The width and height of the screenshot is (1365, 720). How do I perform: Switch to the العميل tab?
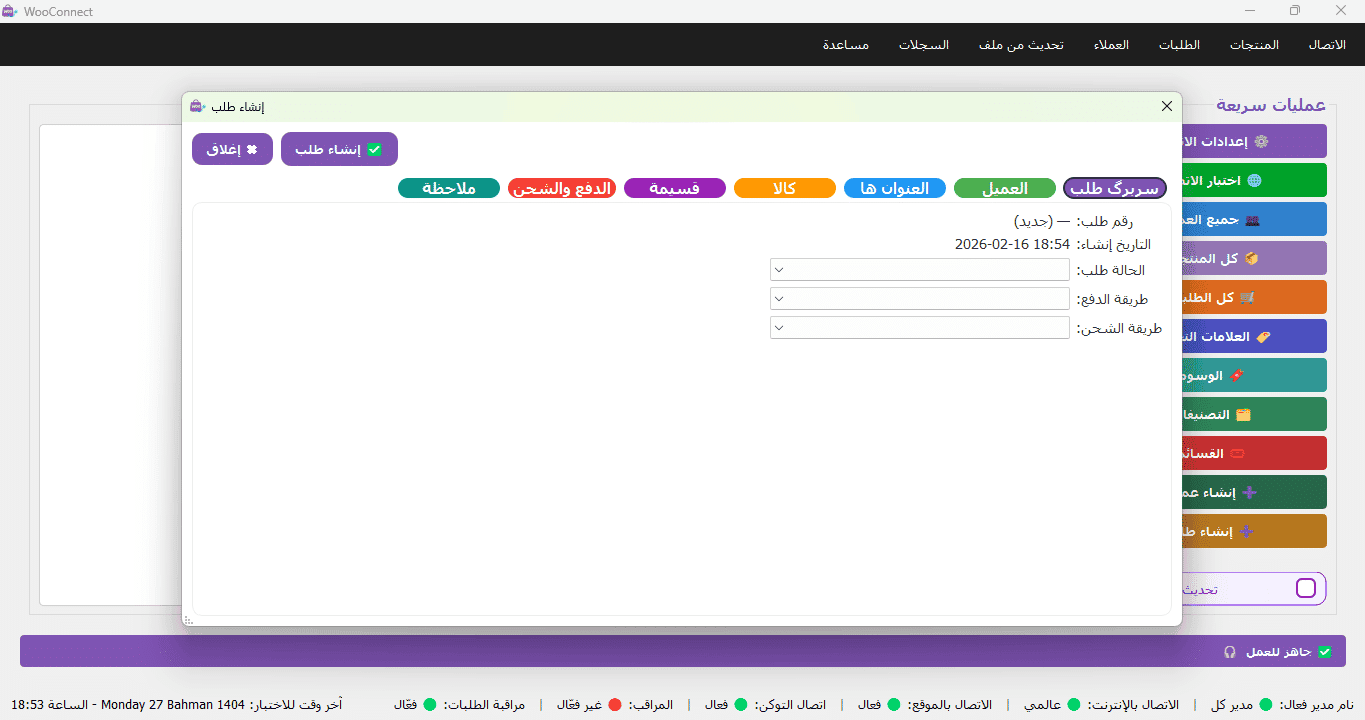coord(1005,188)
